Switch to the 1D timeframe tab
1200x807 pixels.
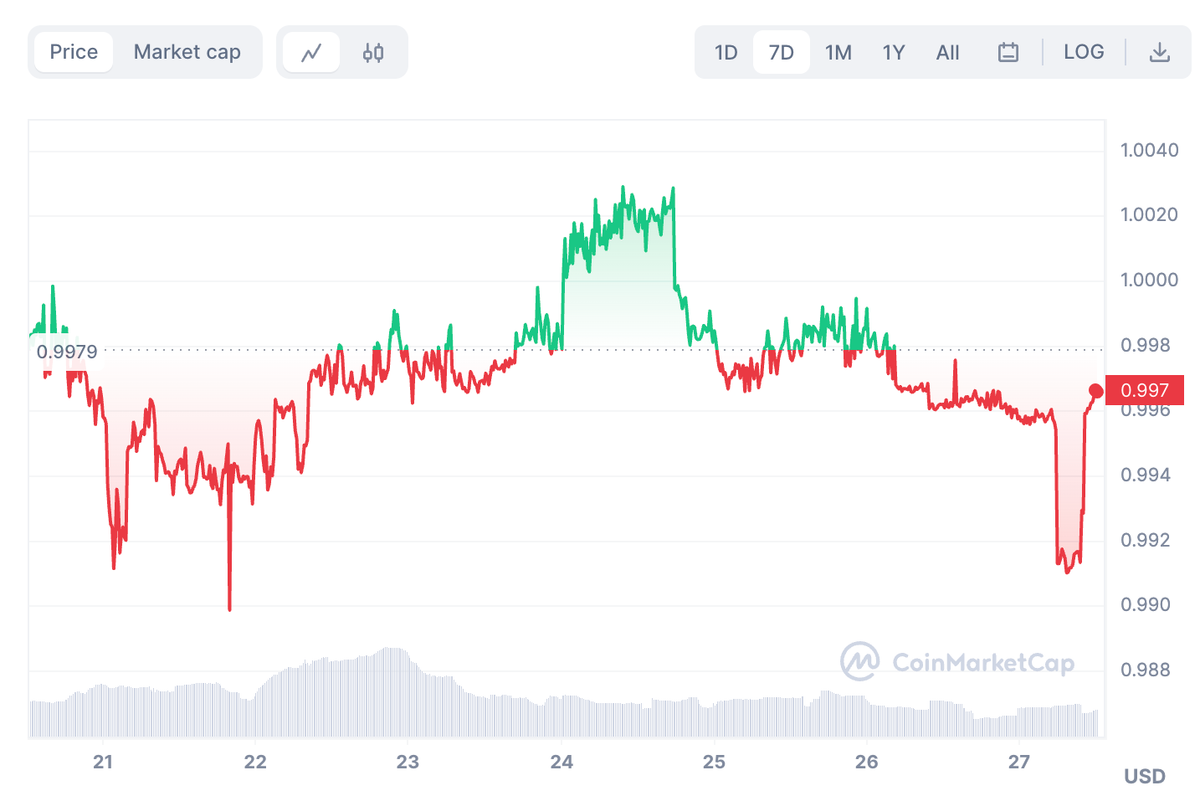(725, 51)
